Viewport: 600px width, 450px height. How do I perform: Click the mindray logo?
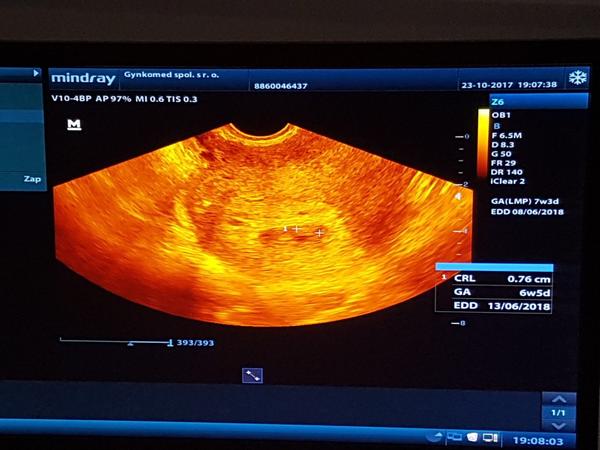[x=85, y=77]
